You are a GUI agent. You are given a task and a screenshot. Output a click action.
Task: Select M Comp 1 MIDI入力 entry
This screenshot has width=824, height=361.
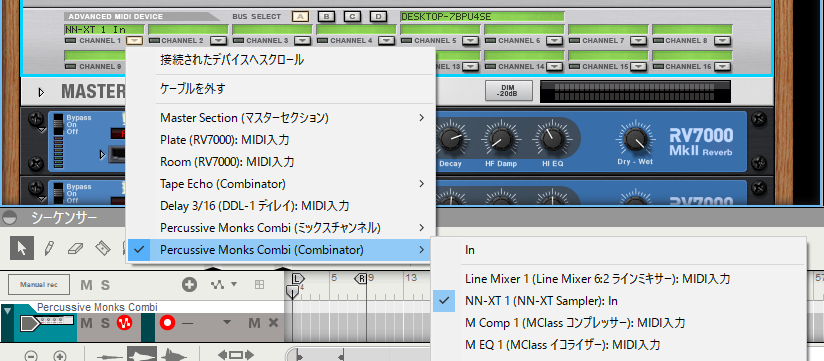tap(619, 323)
